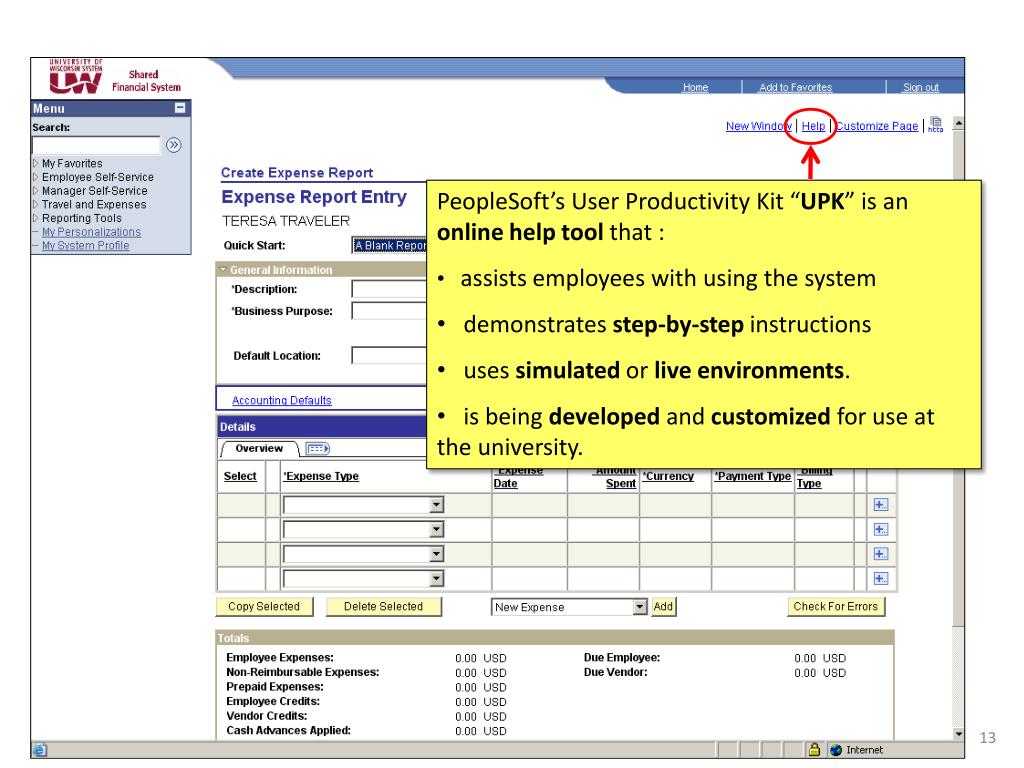
Task: Click the 'Cash Advances Applied:' label
Action: point(288,730)
